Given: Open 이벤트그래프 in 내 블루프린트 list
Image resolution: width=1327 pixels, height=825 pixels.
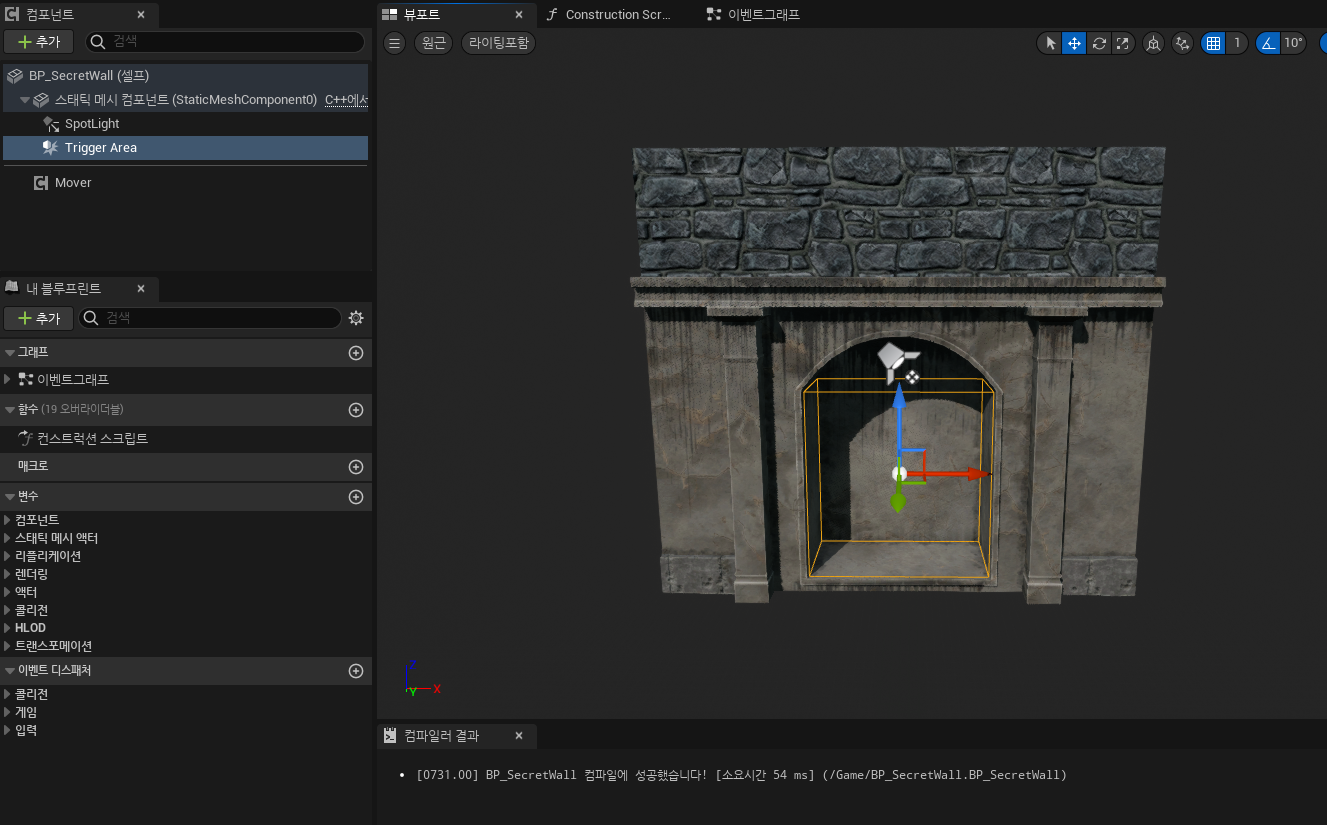Looking at the screenshot, I should (x=73, y=379).
